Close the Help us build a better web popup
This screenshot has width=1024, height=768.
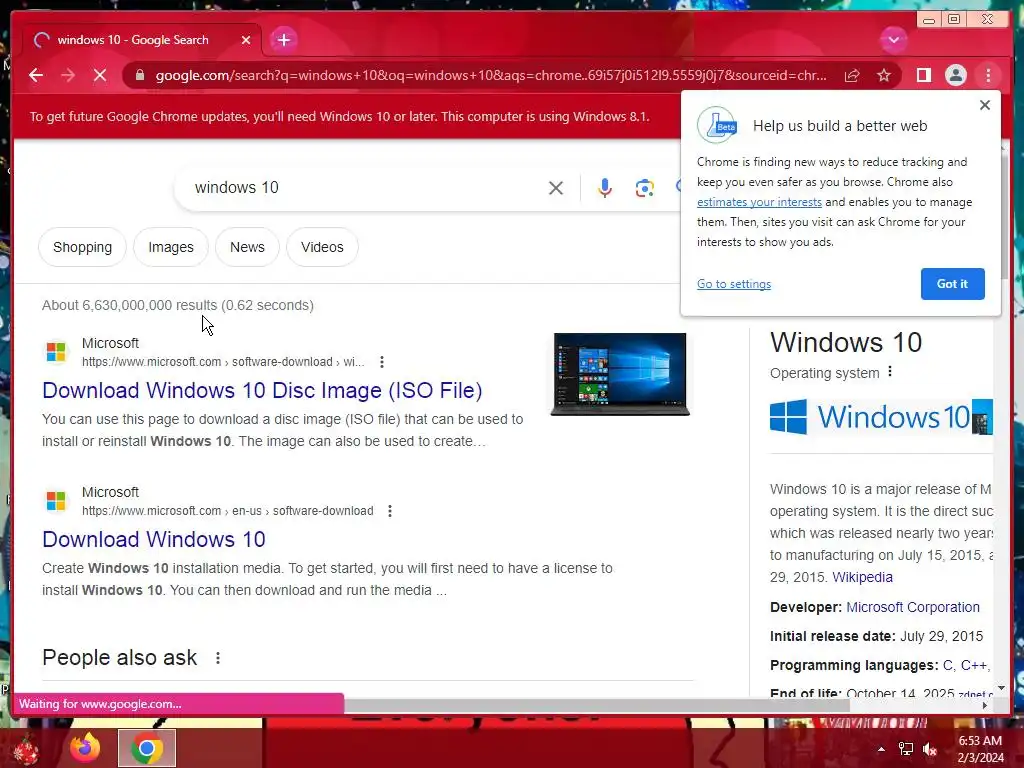(x=985, y=105)
